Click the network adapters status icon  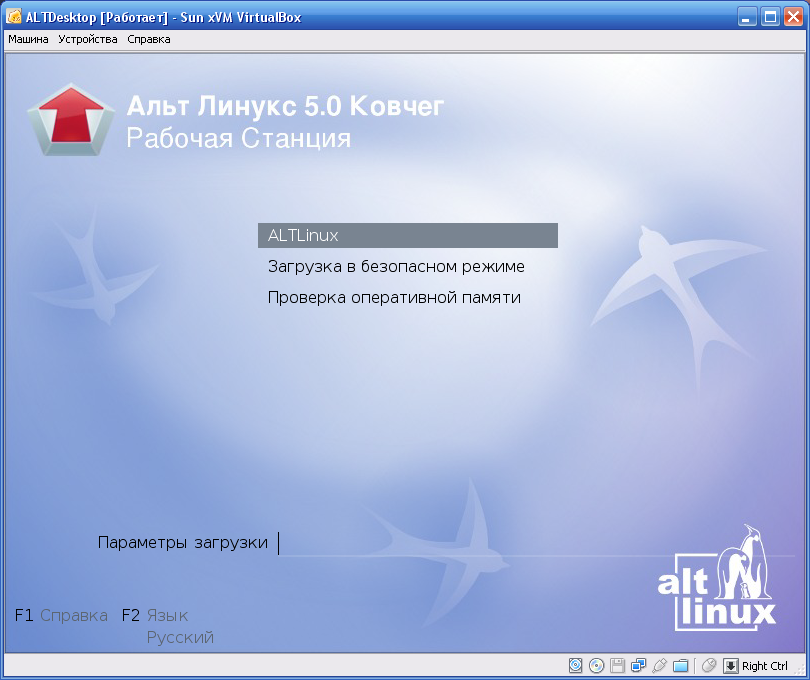pyautogui.click(x=638, y=666)
